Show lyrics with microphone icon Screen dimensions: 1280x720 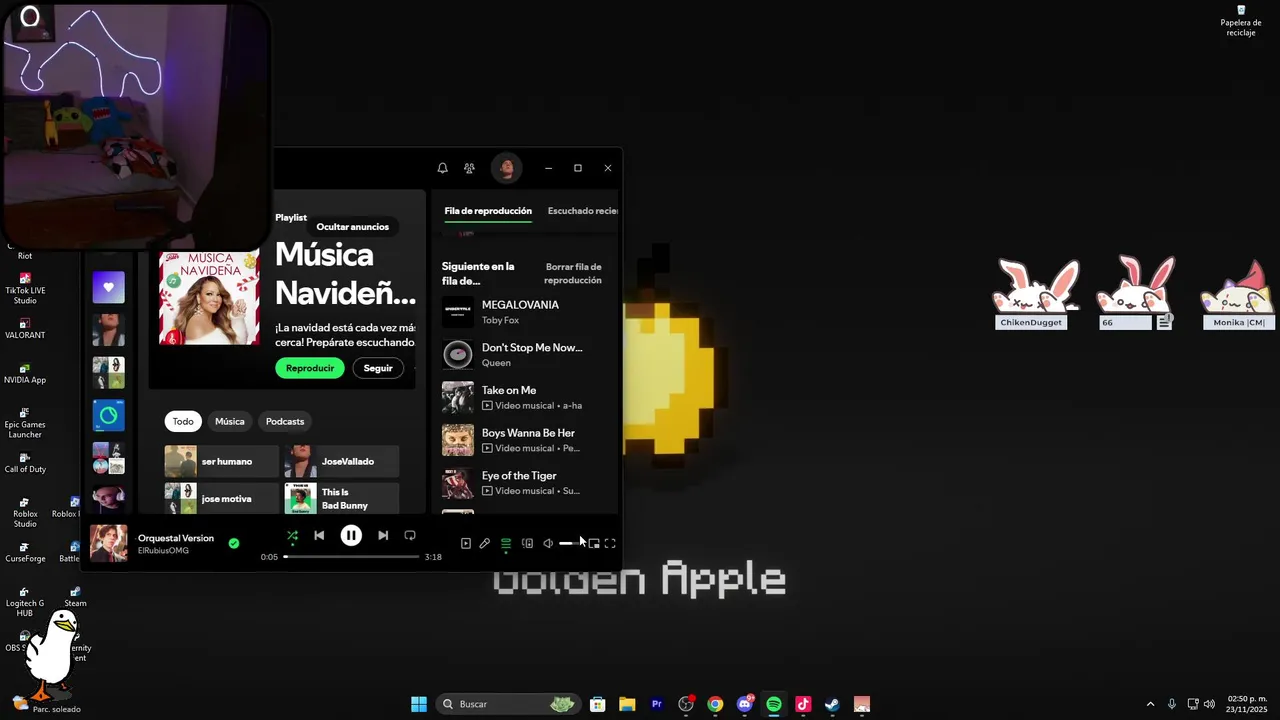coord(485,544)
